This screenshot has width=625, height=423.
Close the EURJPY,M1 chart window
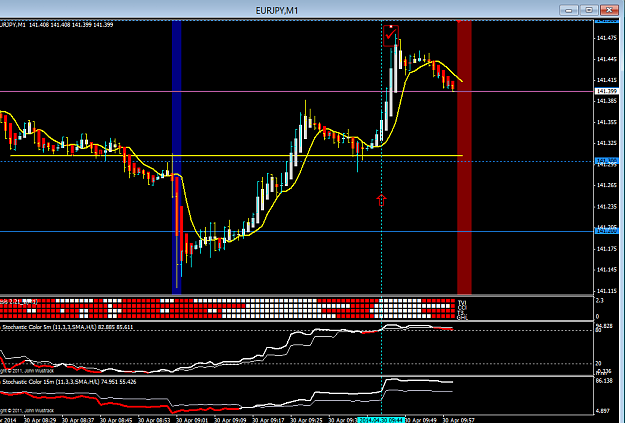point(609,10)
